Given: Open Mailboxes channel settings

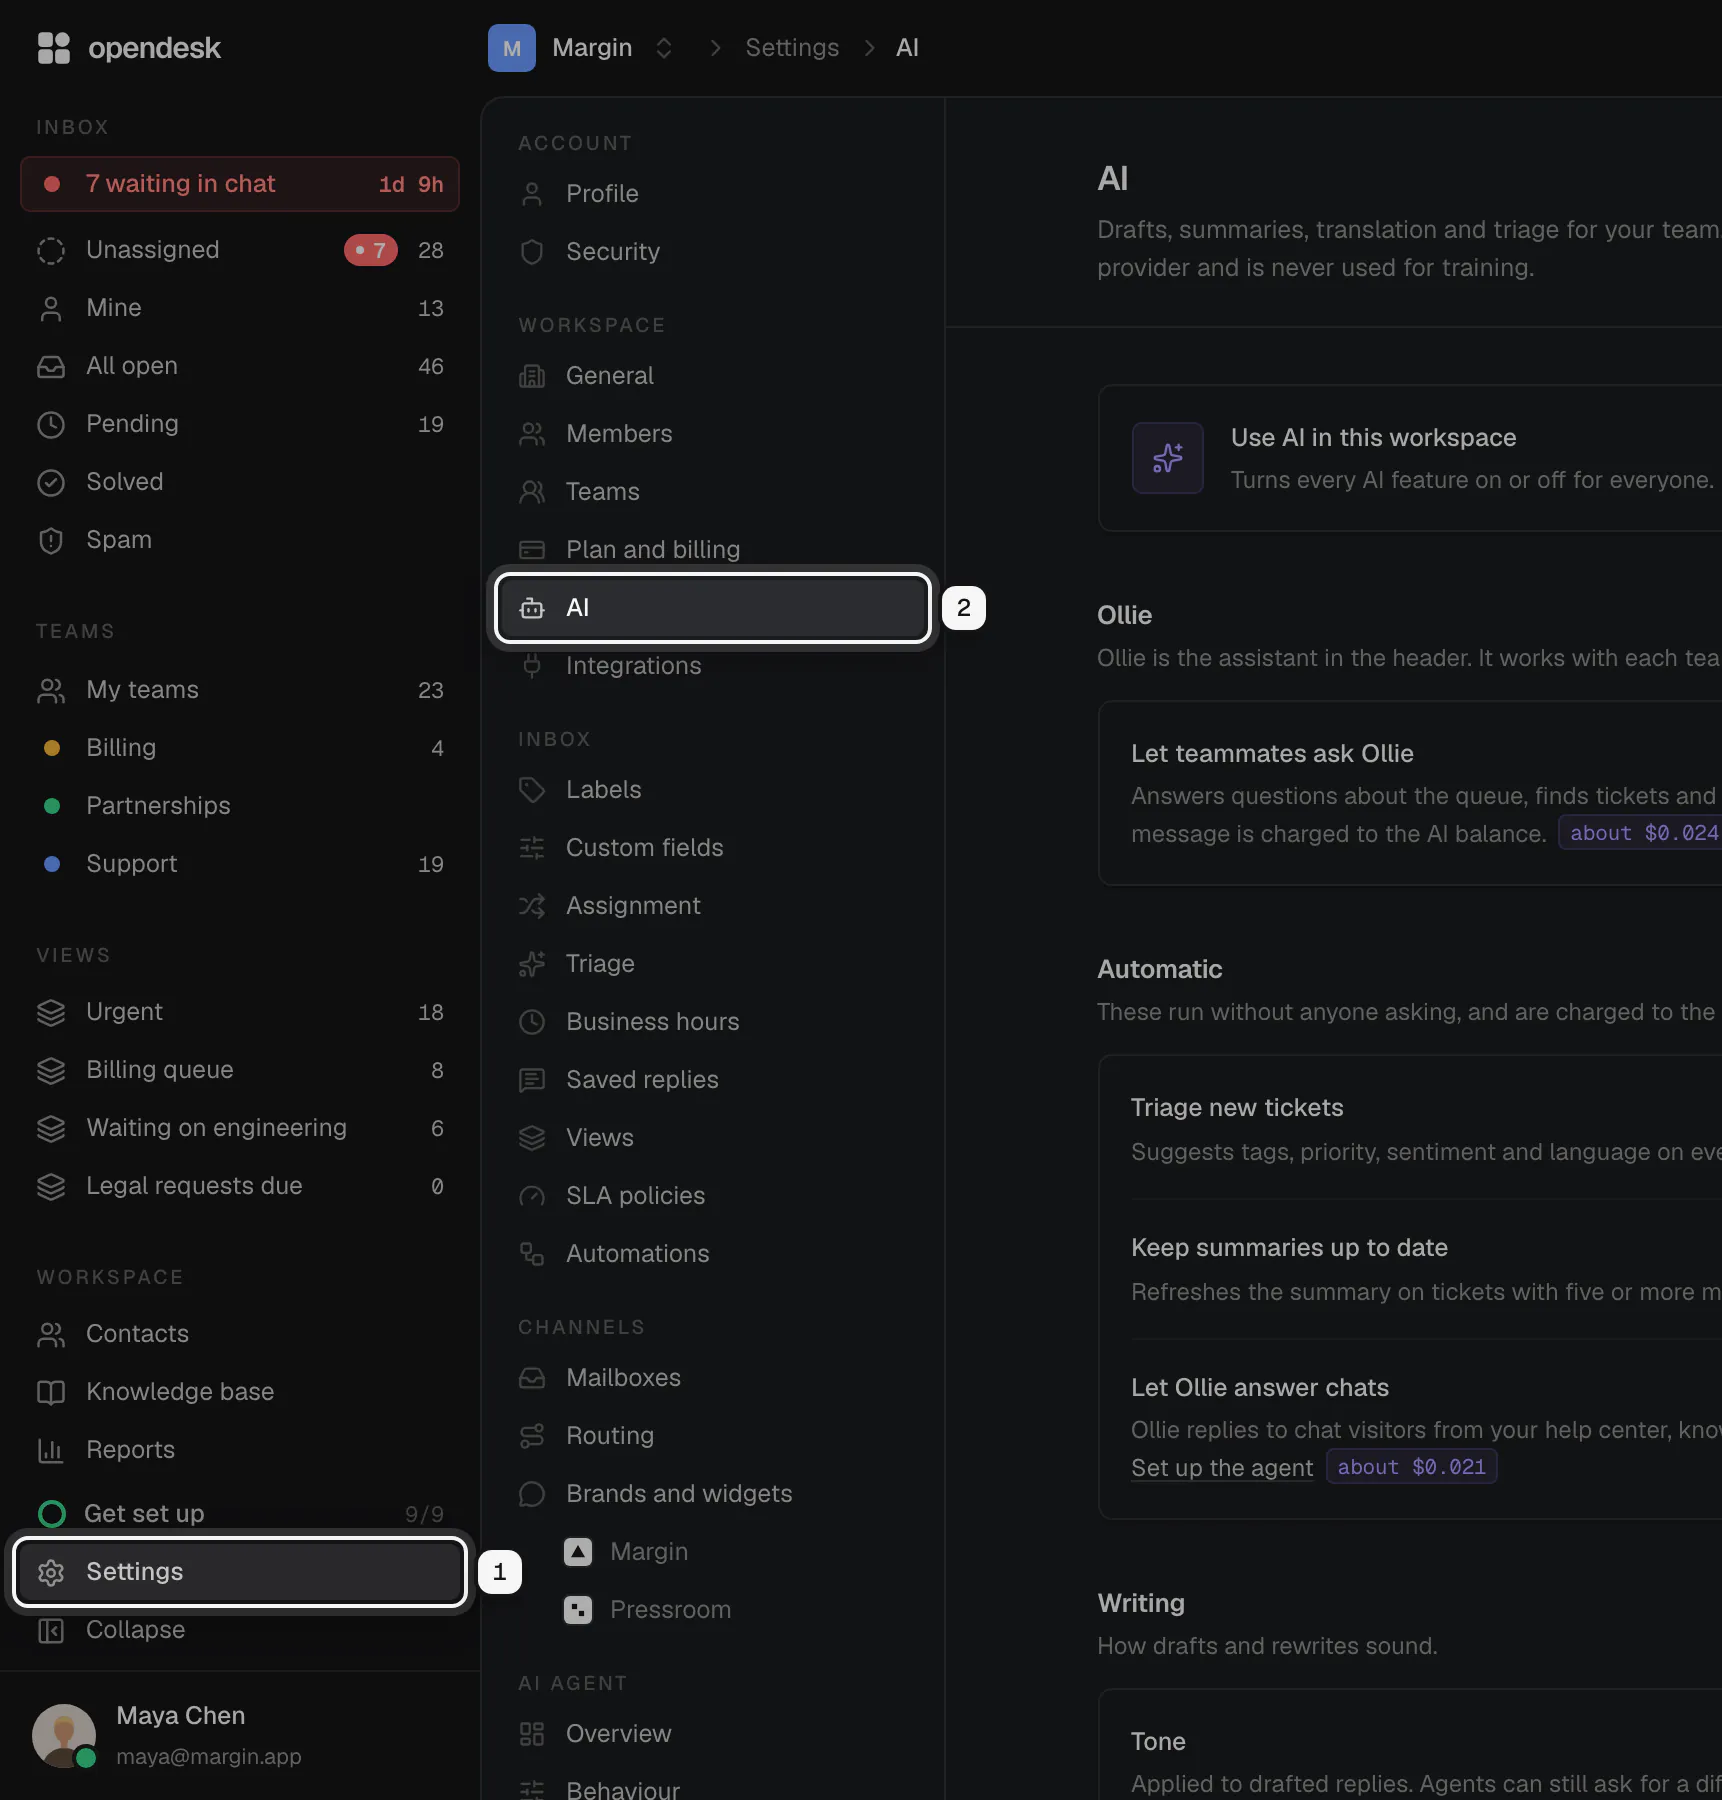Looking at the screenshot, I should [714, 1378].
